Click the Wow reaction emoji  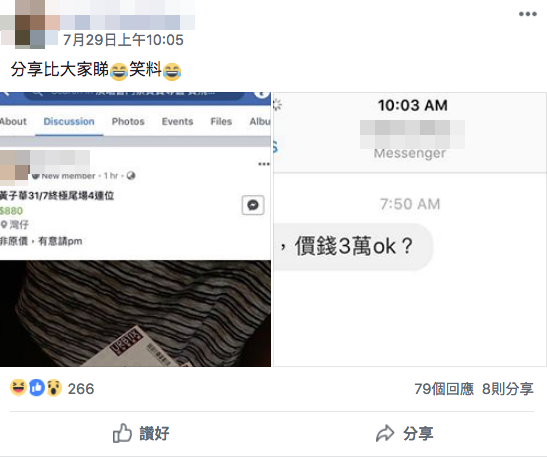click(54, 388)
